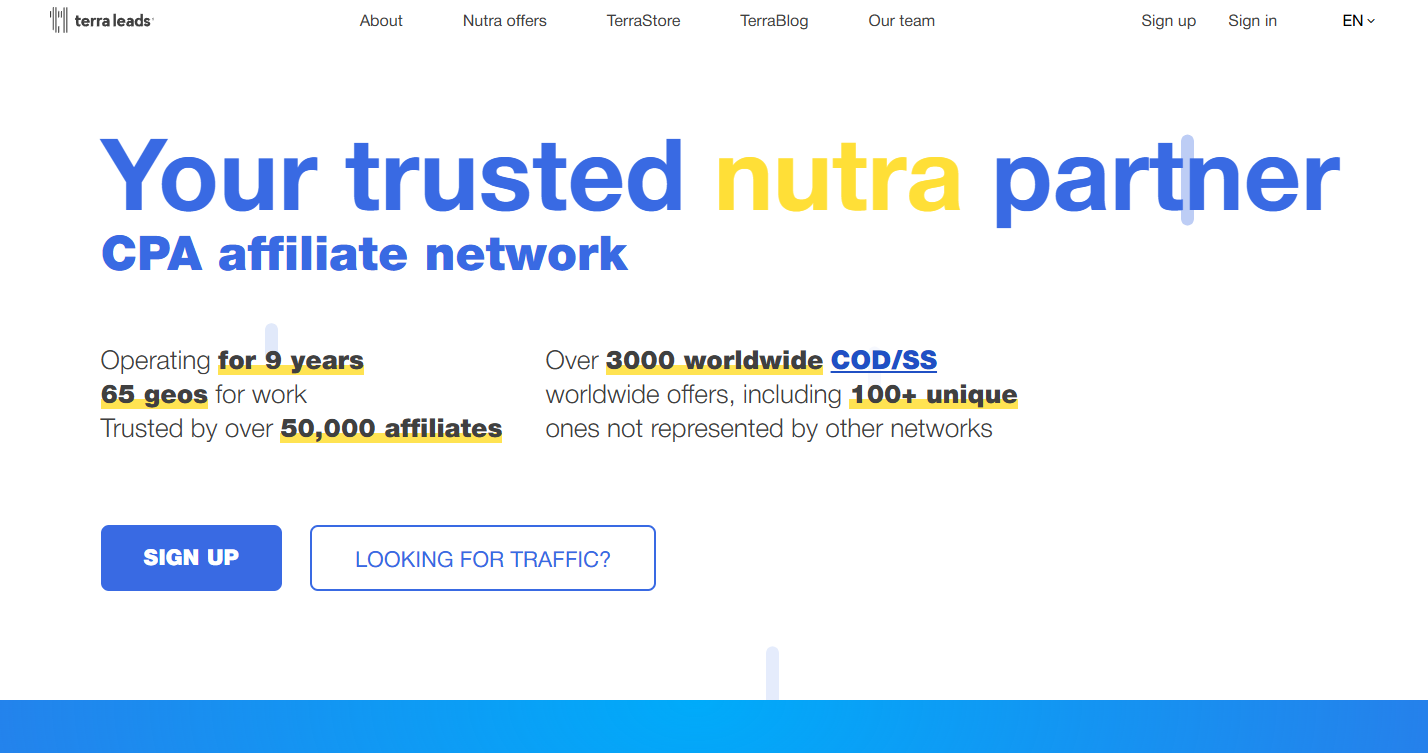This screenshot has width=1428, height=753.
Task: Click the LOOKING FOR TRAFFIC? button
Action: click(482, 558)
